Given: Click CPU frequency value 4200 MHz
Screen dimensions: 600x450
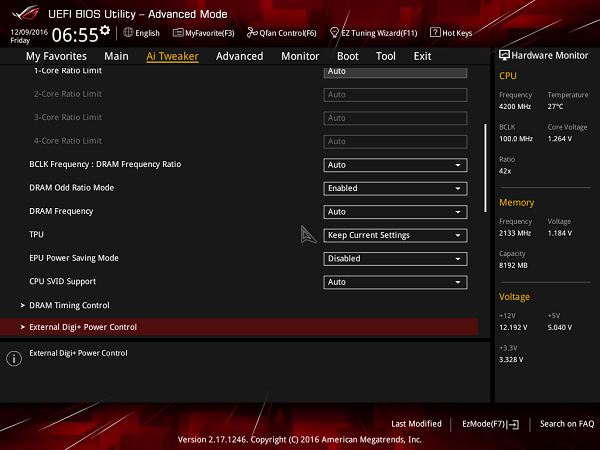Looking at the screenshot, I should (515, 106).
